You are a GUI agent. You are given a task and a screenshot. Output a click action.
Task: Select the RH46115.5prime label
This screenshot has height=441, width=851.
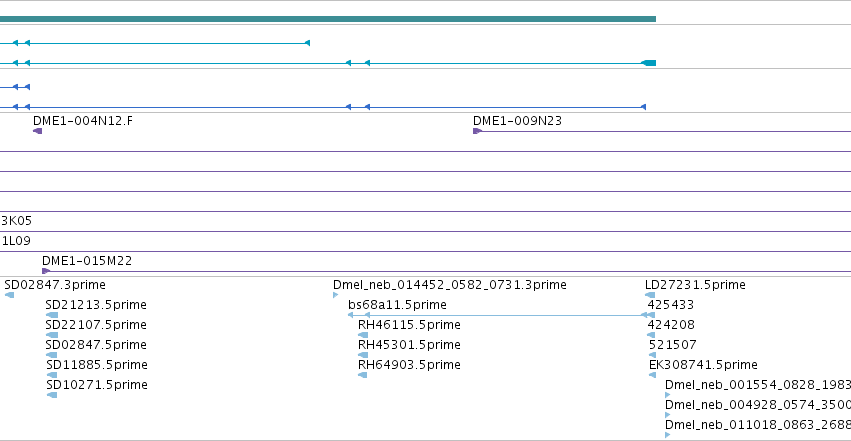409,324
